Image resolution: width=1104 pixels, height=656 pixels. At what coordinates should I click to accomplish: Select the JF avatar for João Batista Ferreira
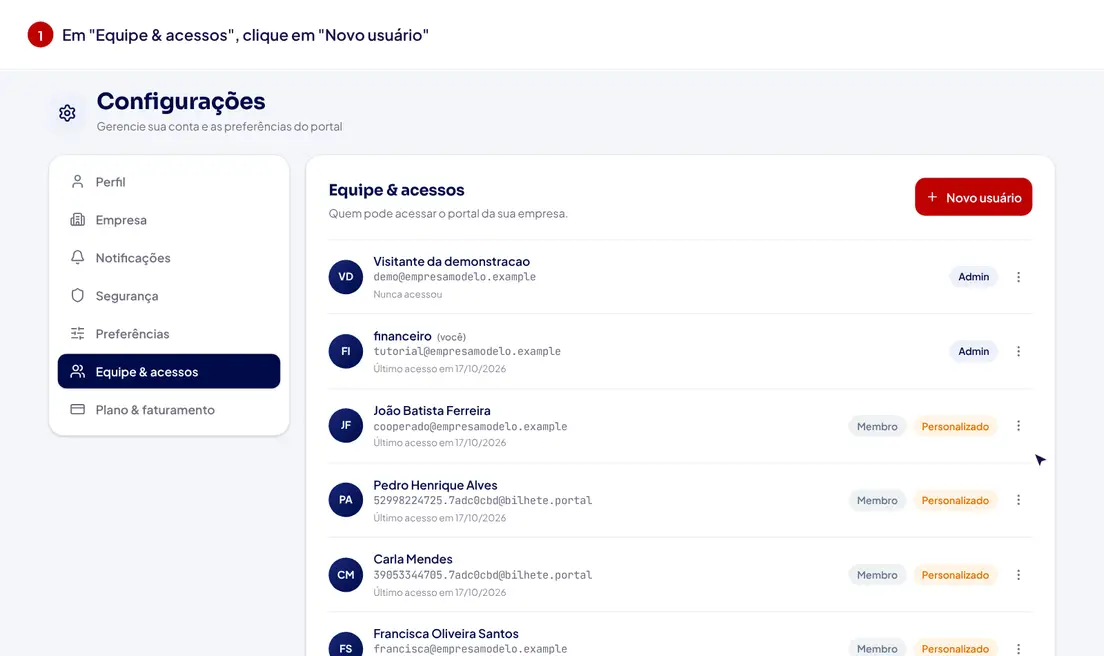[346, 425]
